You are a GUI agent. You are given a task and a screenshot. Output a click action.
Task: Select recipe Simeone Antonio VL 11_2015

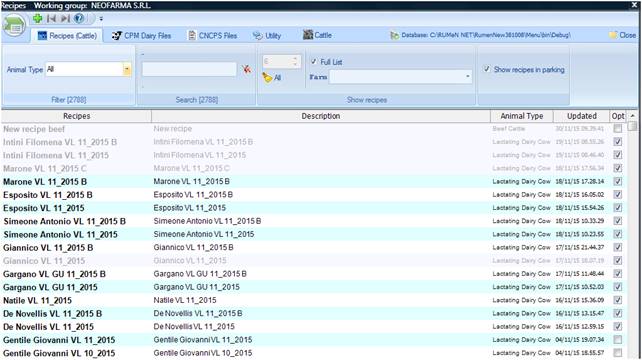(x=60, y=234)
